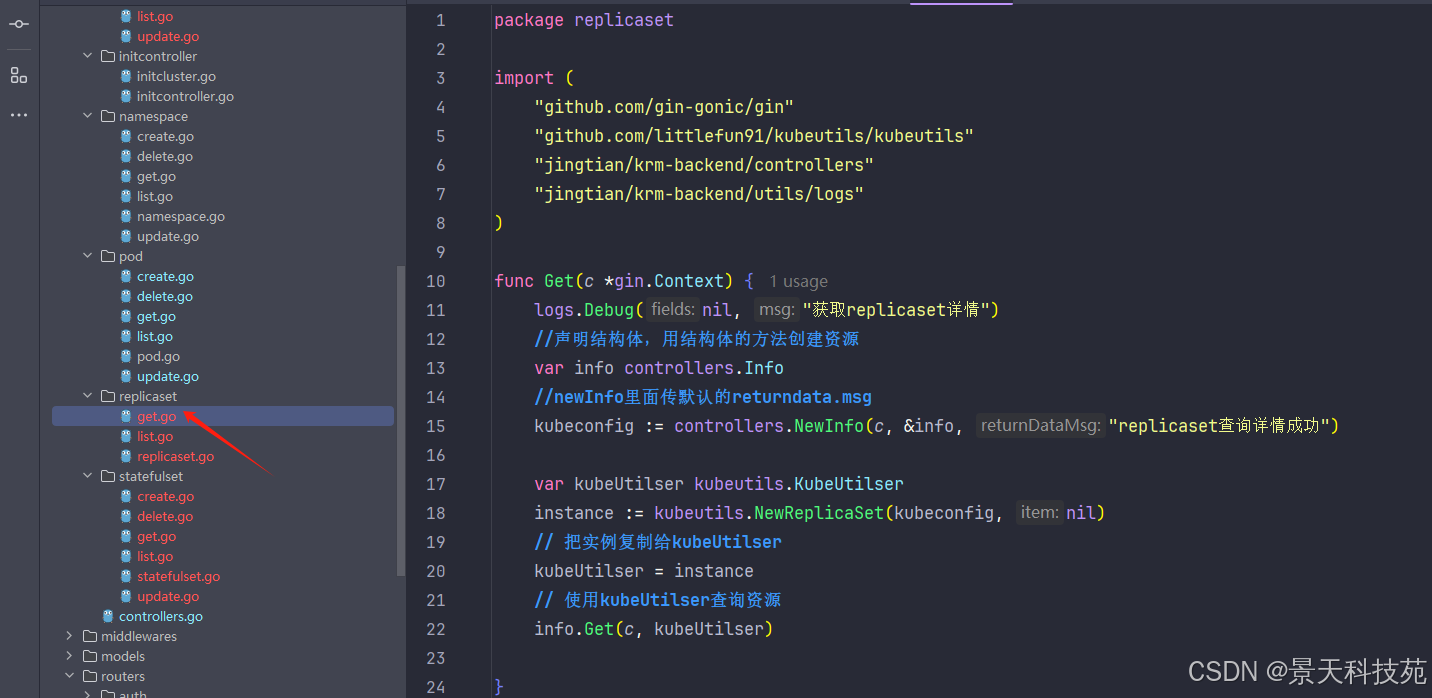This screenshot has width=1432, height=698.
Task: Click the import string "github.com/gin-gonic/gin"
Action: pos(664,107)
